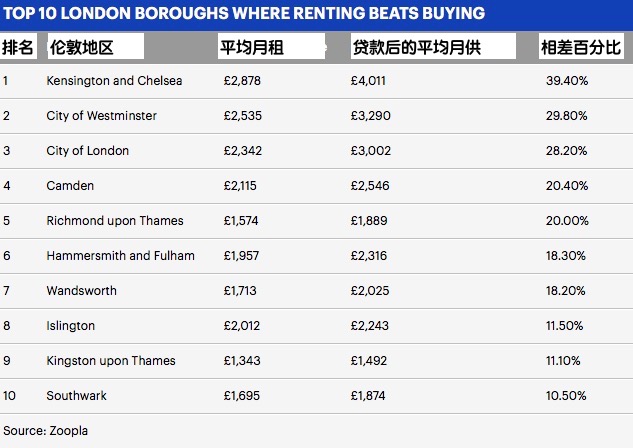This screenshot has width=633, height=448.
Task: Click the City of London borough cell
Action: click(87, 151)
